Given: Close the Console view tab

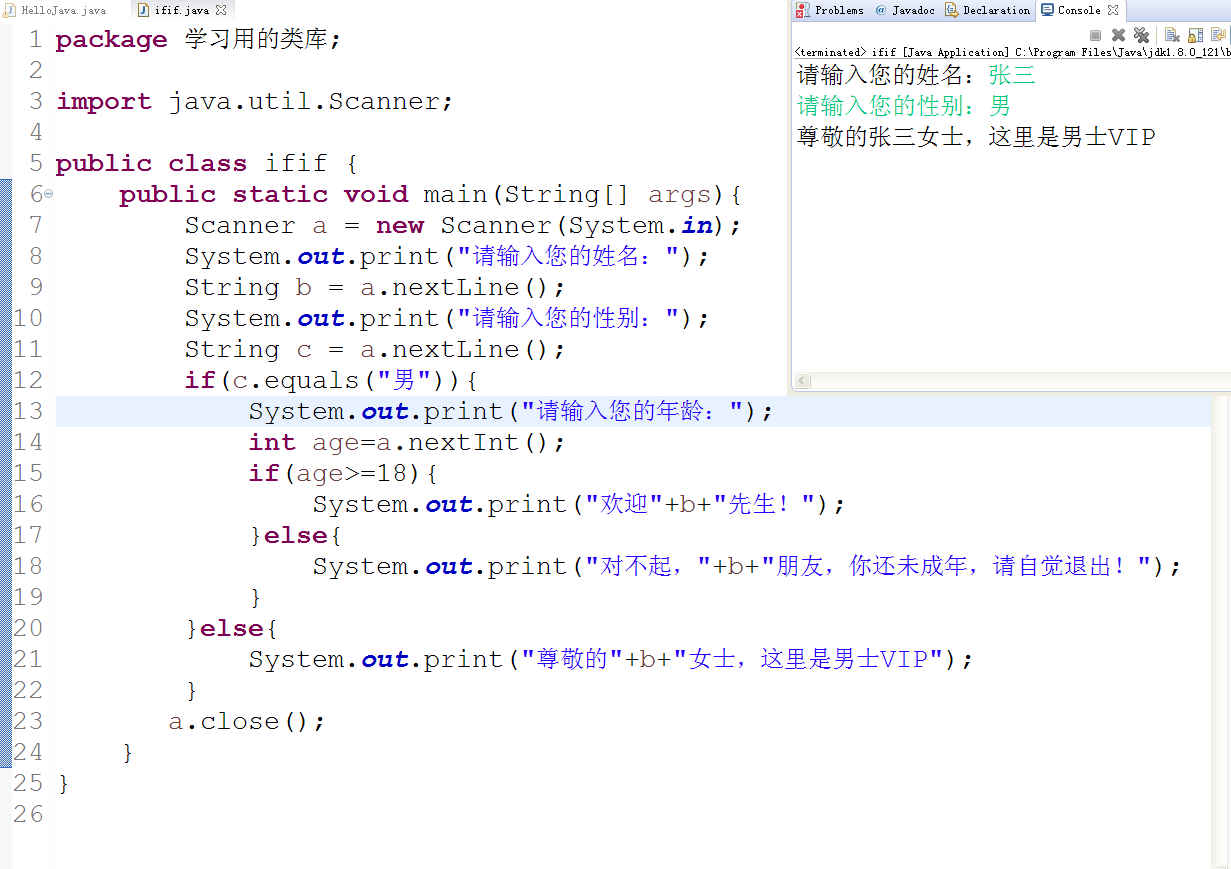Looking at the screenshot, I should click(x=1113, y=10).
